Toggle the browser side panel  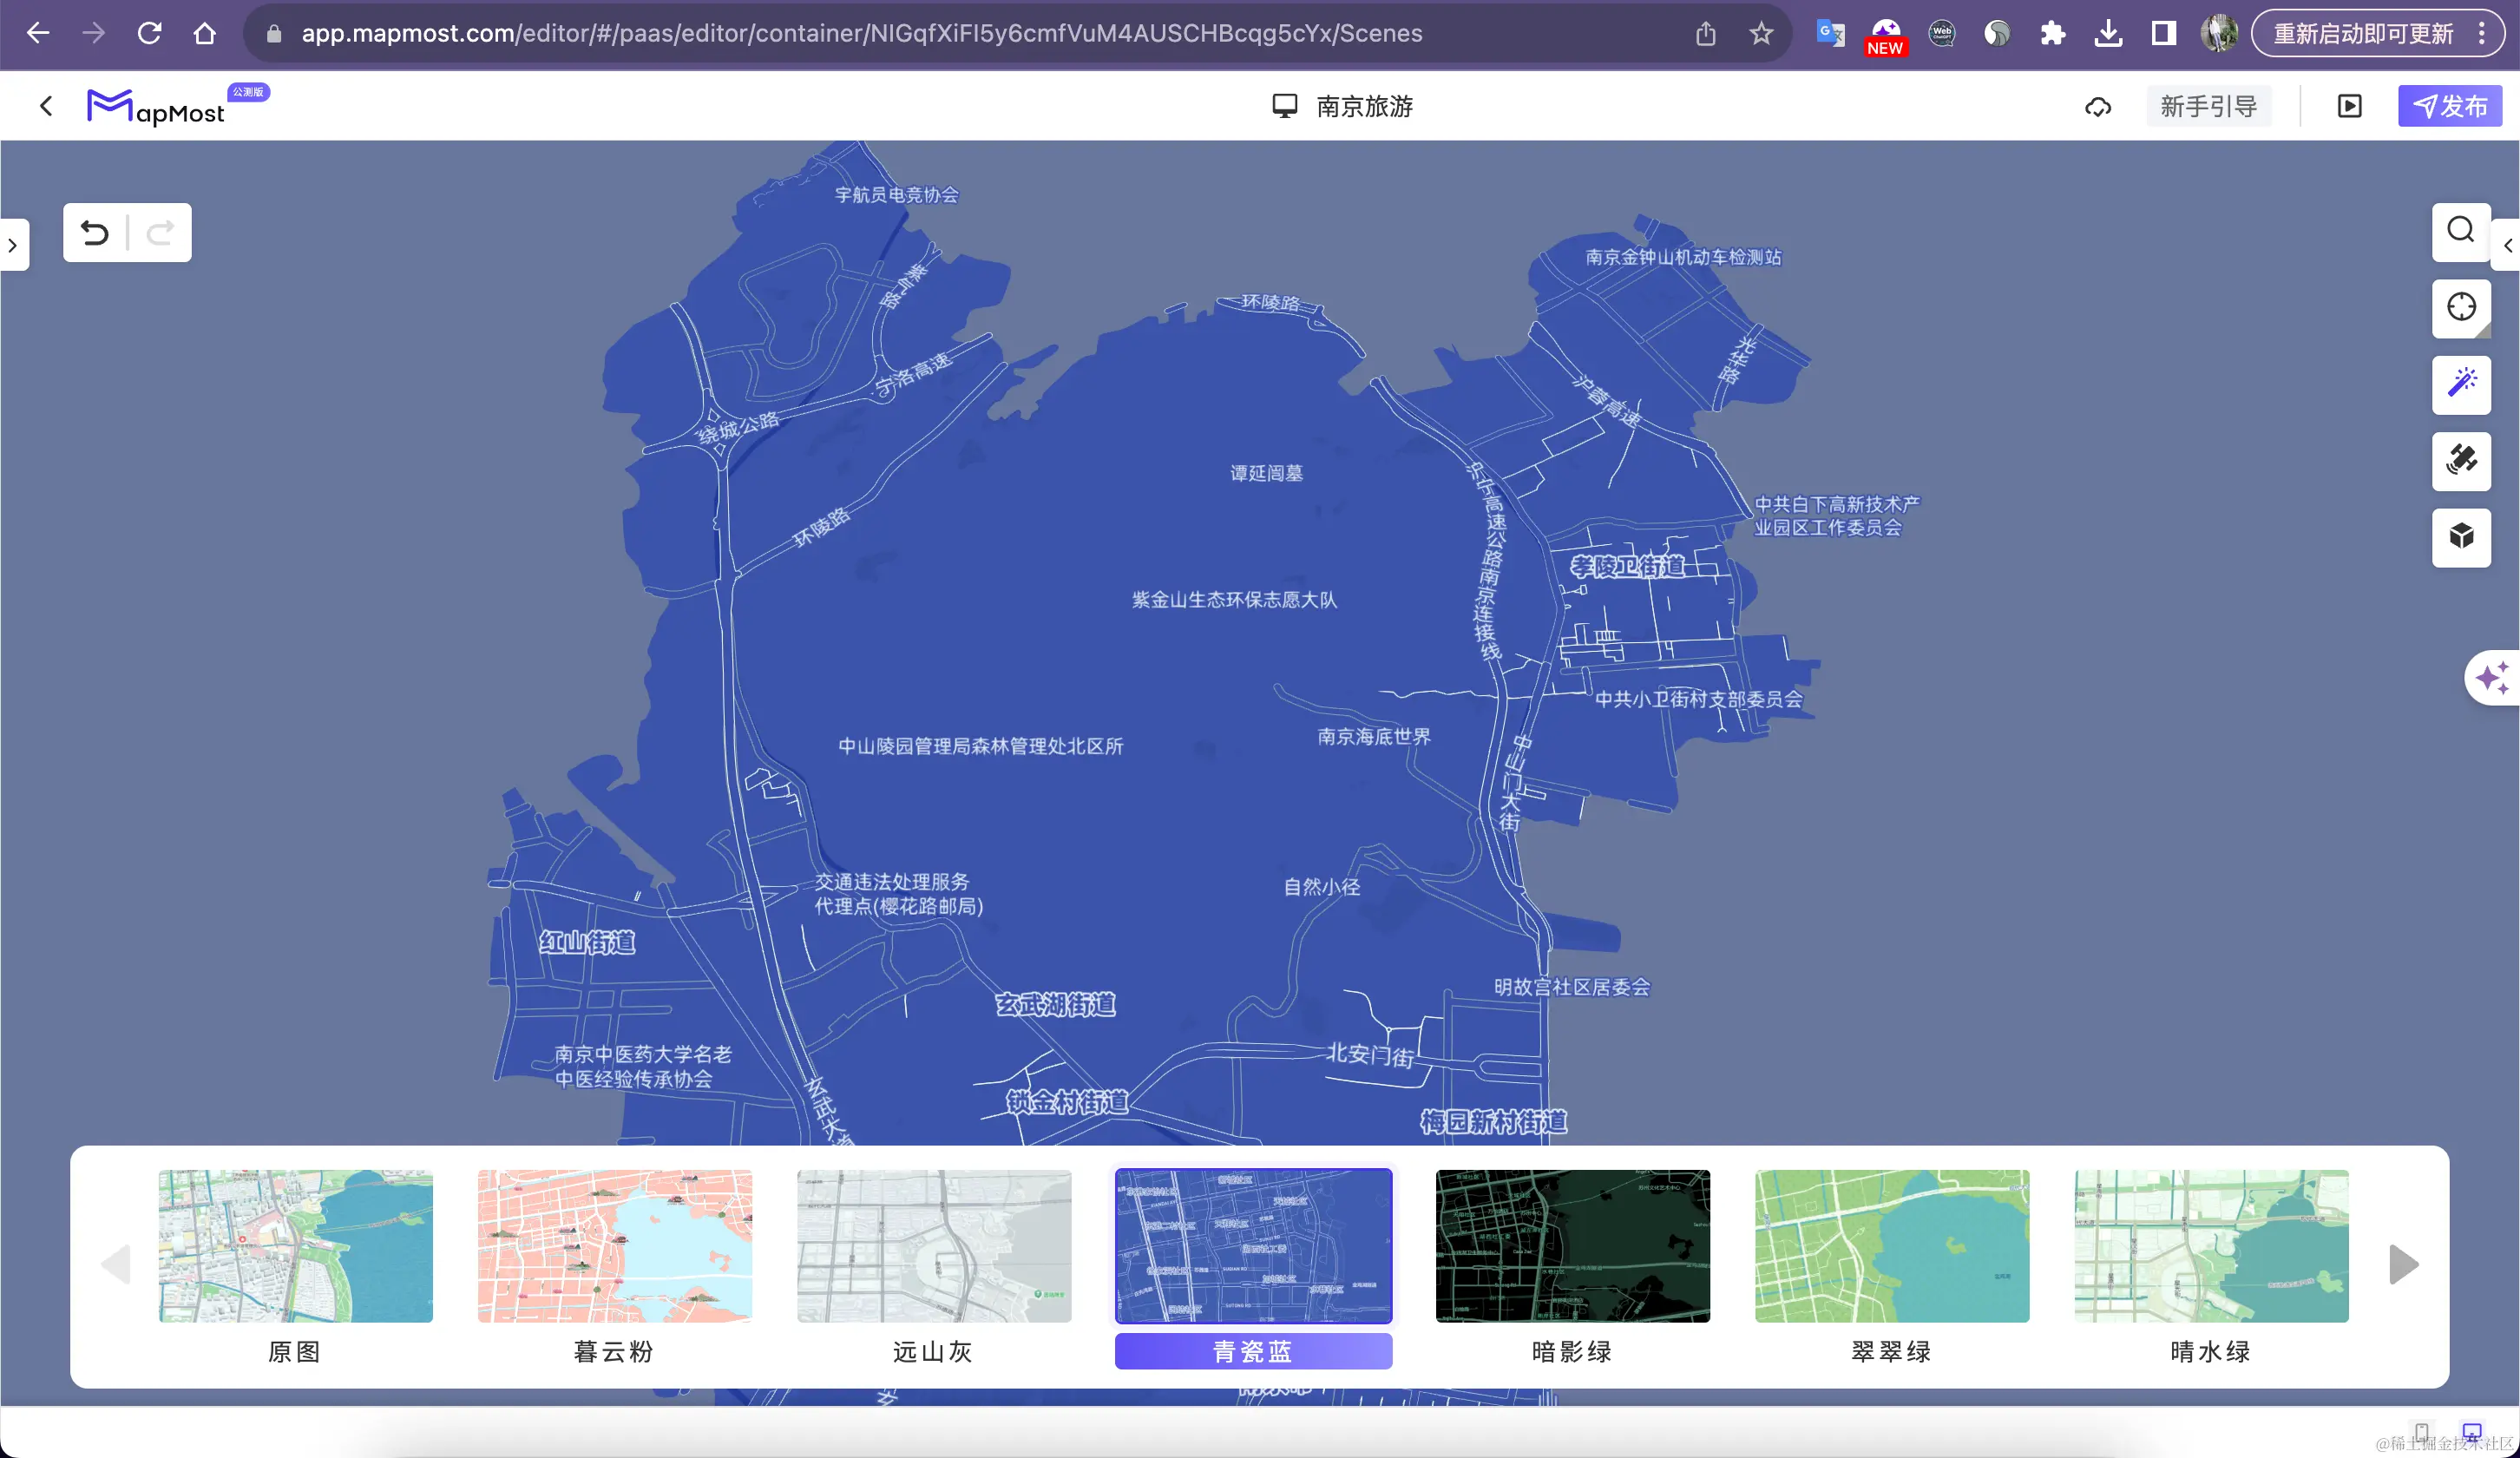point(2163,34)
